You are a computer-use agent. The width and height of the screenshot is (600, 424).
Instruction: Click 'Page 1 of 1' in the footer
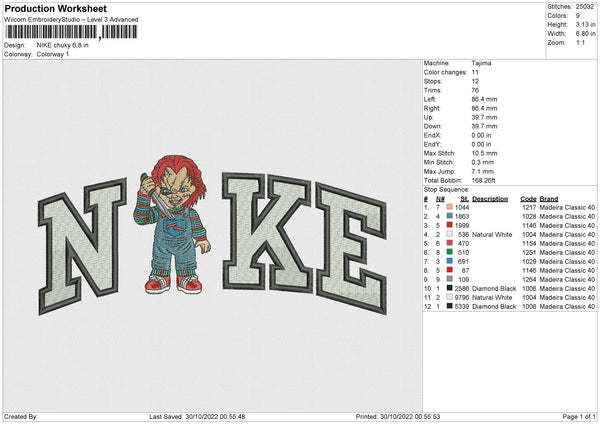(579, 416)
